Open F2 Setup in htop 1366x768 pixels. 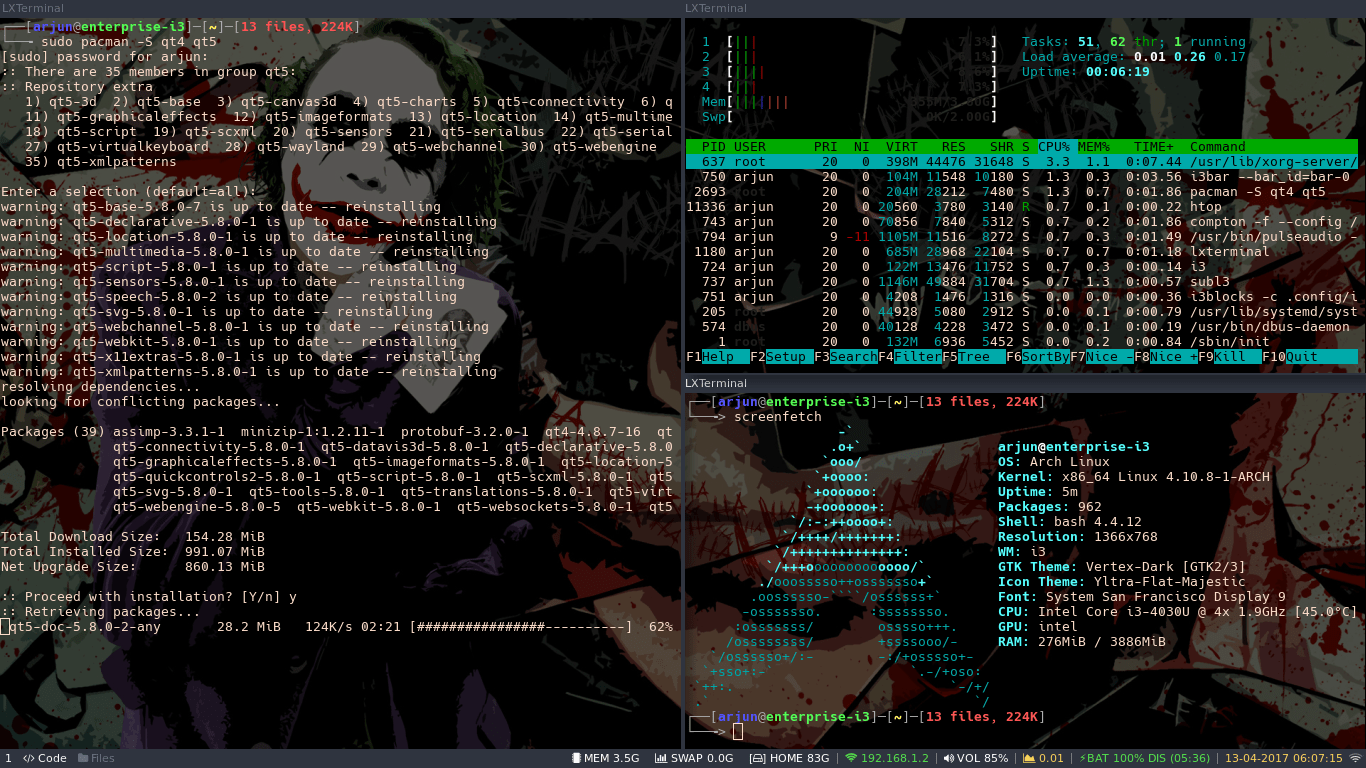(x=780, y=357)
